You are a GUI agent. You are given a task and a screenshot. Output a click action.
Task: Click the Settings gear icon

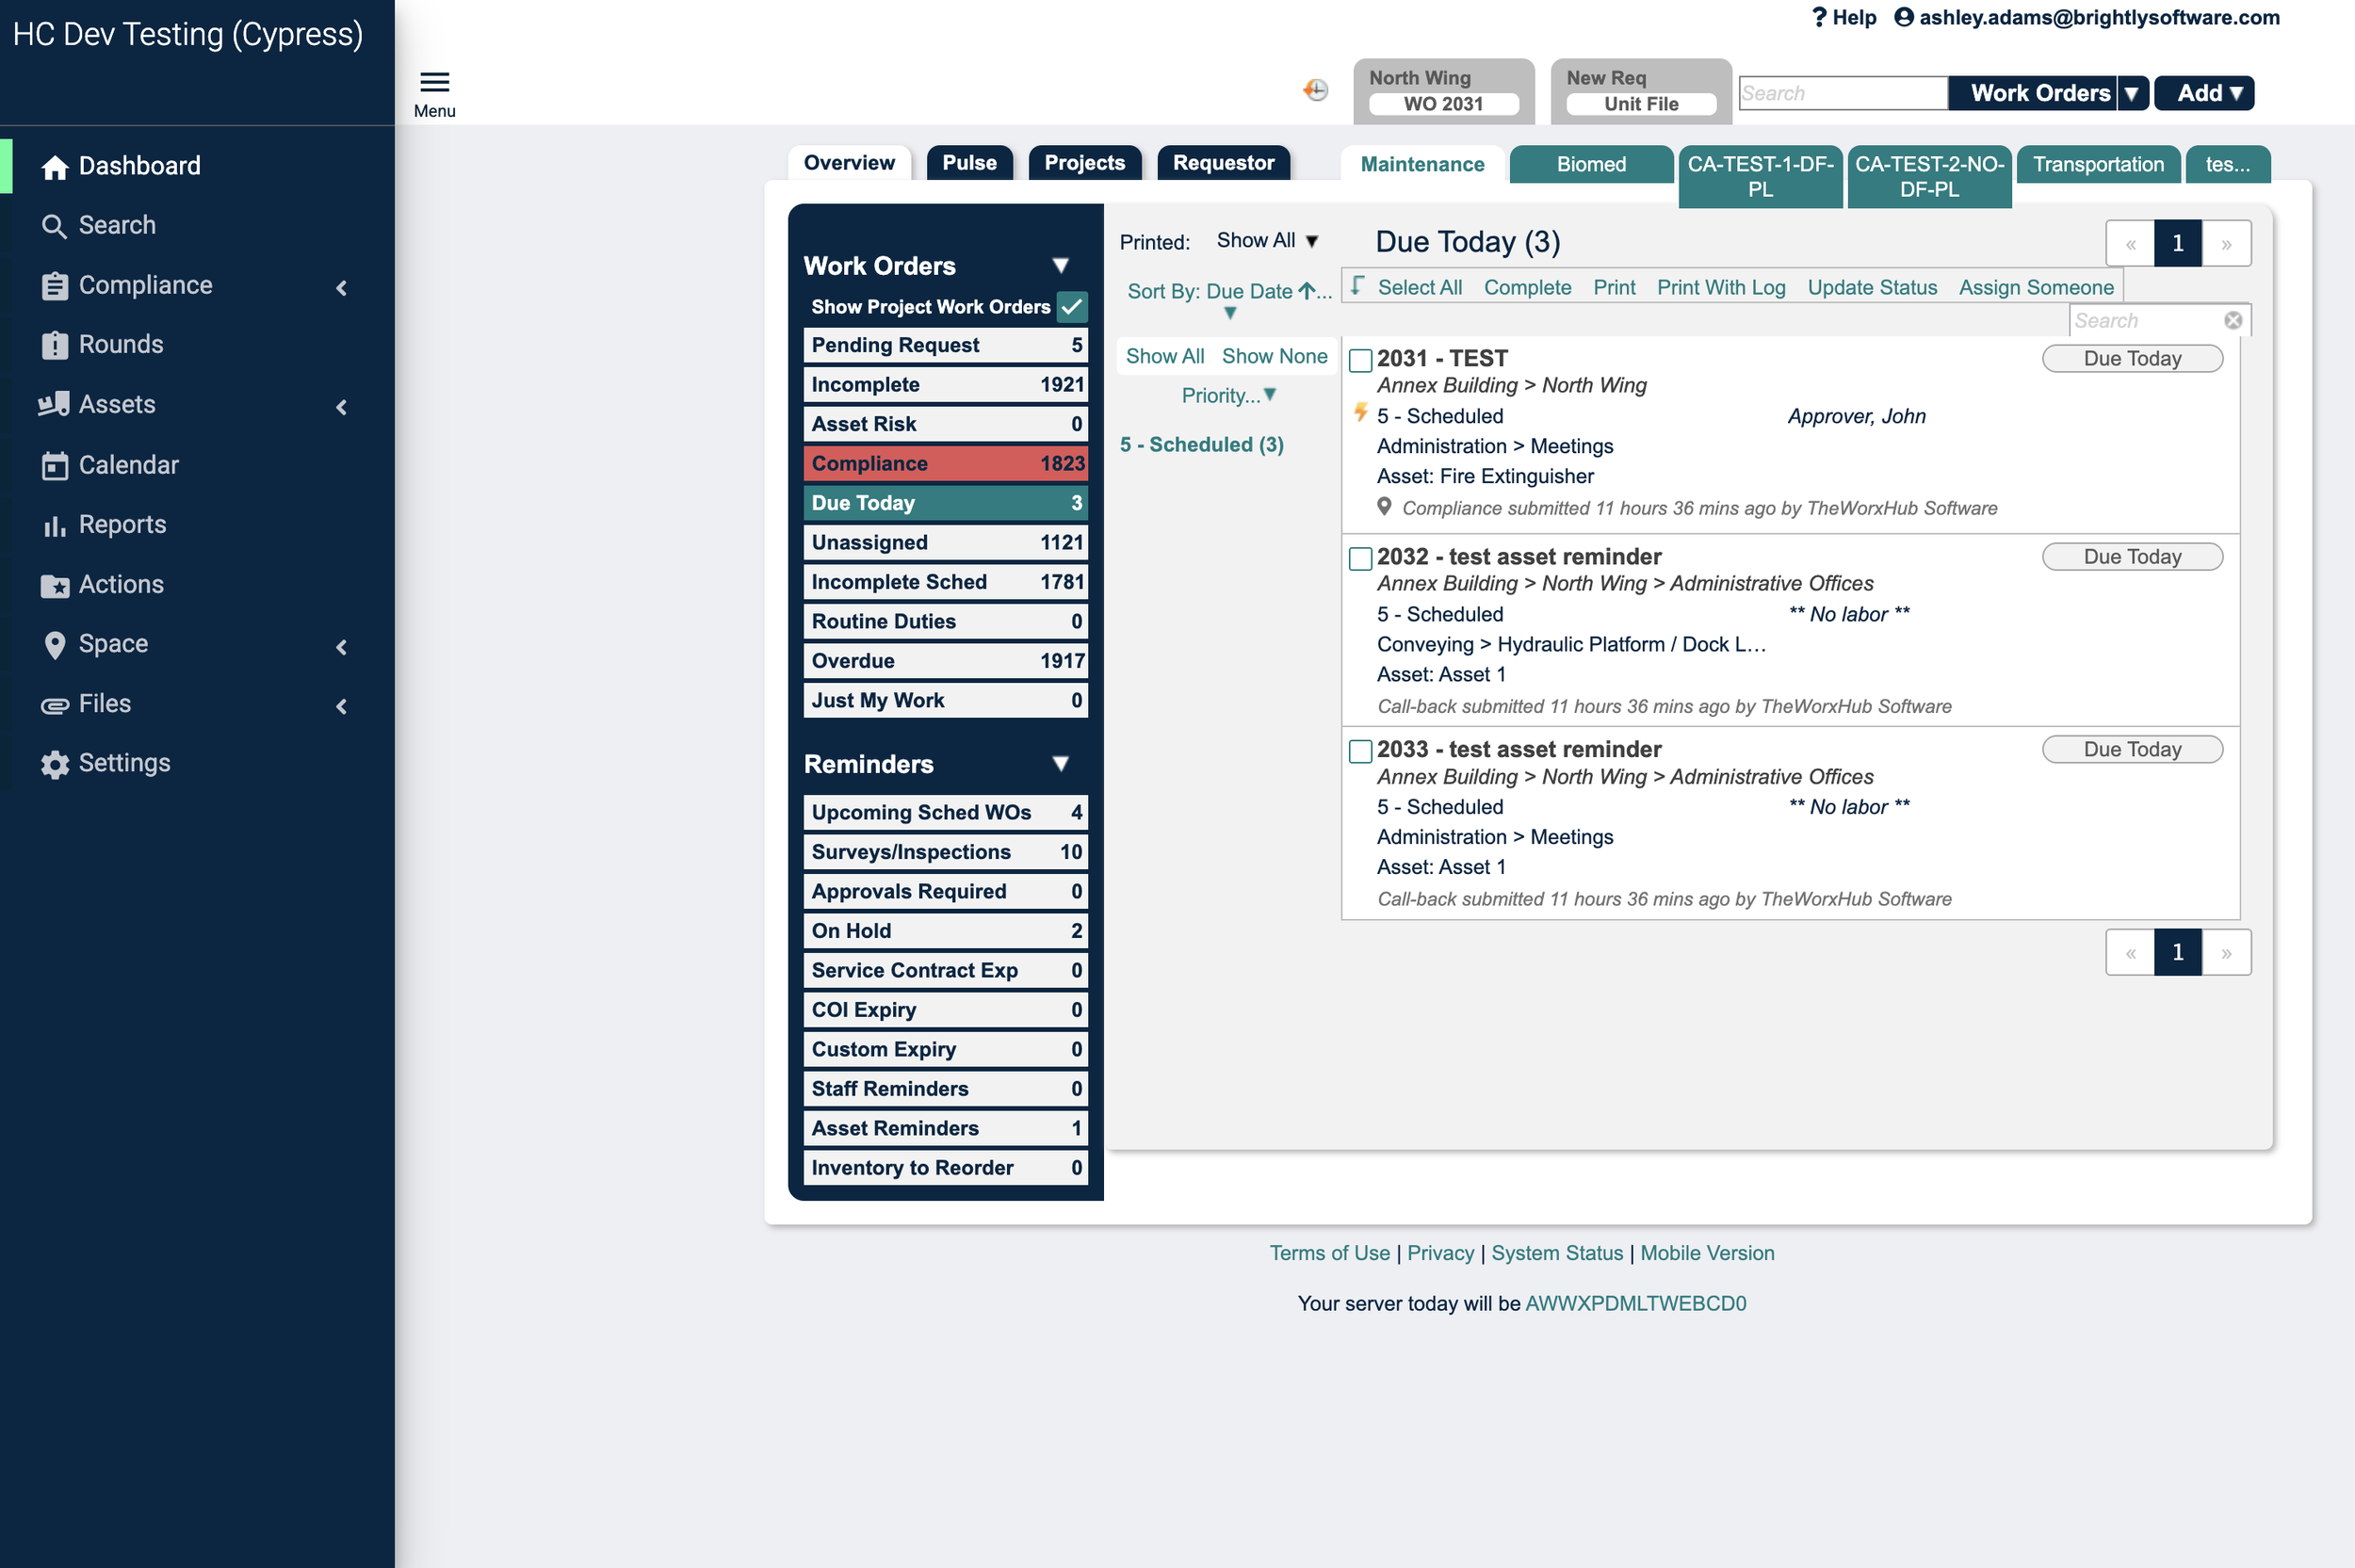click(x=54, y=764)
